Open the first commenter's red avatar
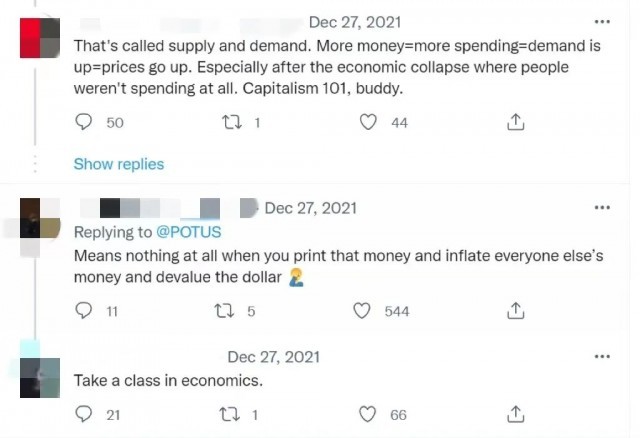 (x=40, y=39)
